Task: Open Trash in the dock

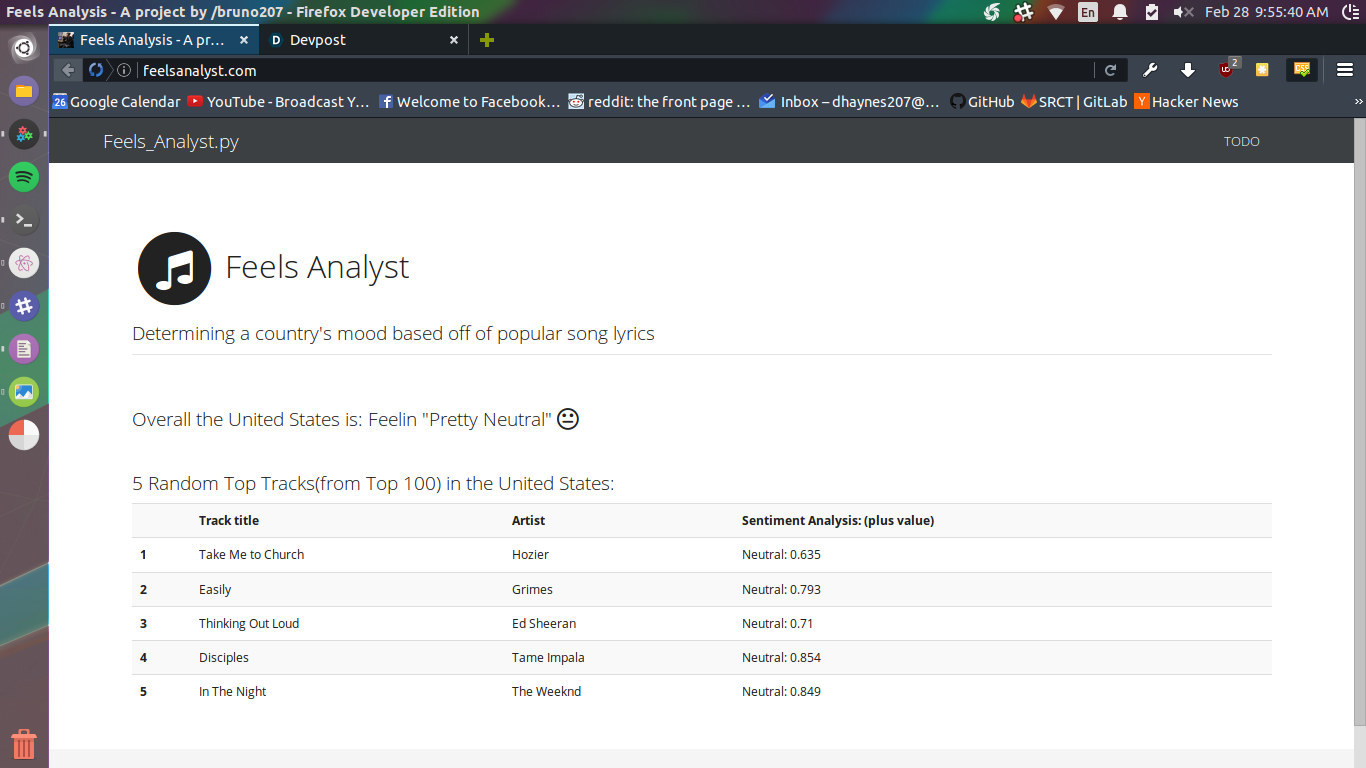Action: (24, 744)
